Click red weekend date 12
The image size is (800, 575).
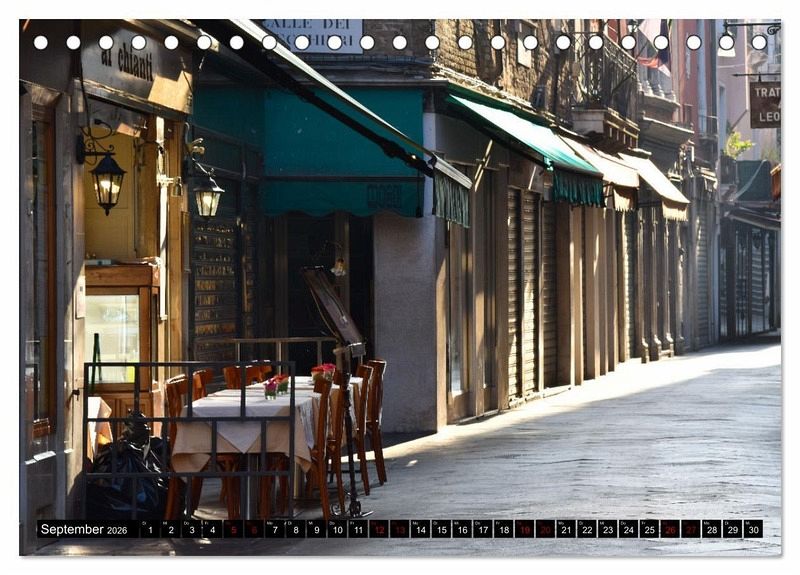[x=379, y=530]
